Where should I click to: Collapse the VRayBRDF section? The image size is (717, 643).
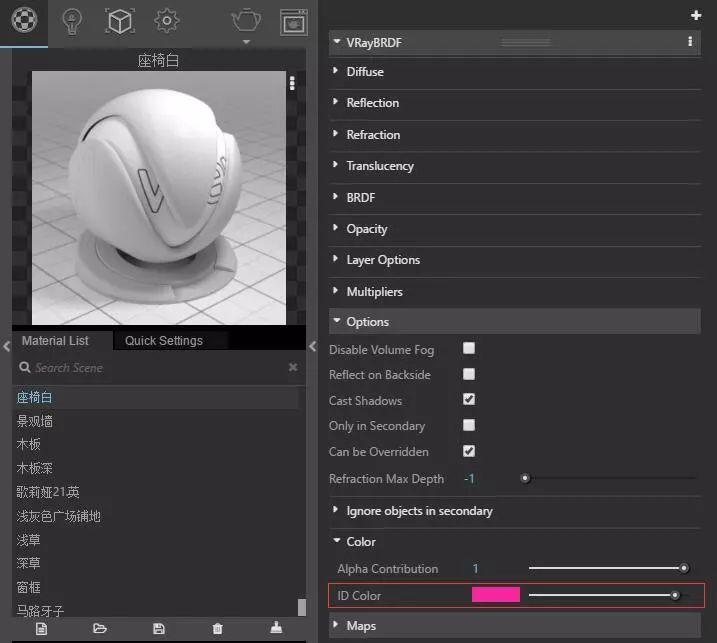(337, 42)
